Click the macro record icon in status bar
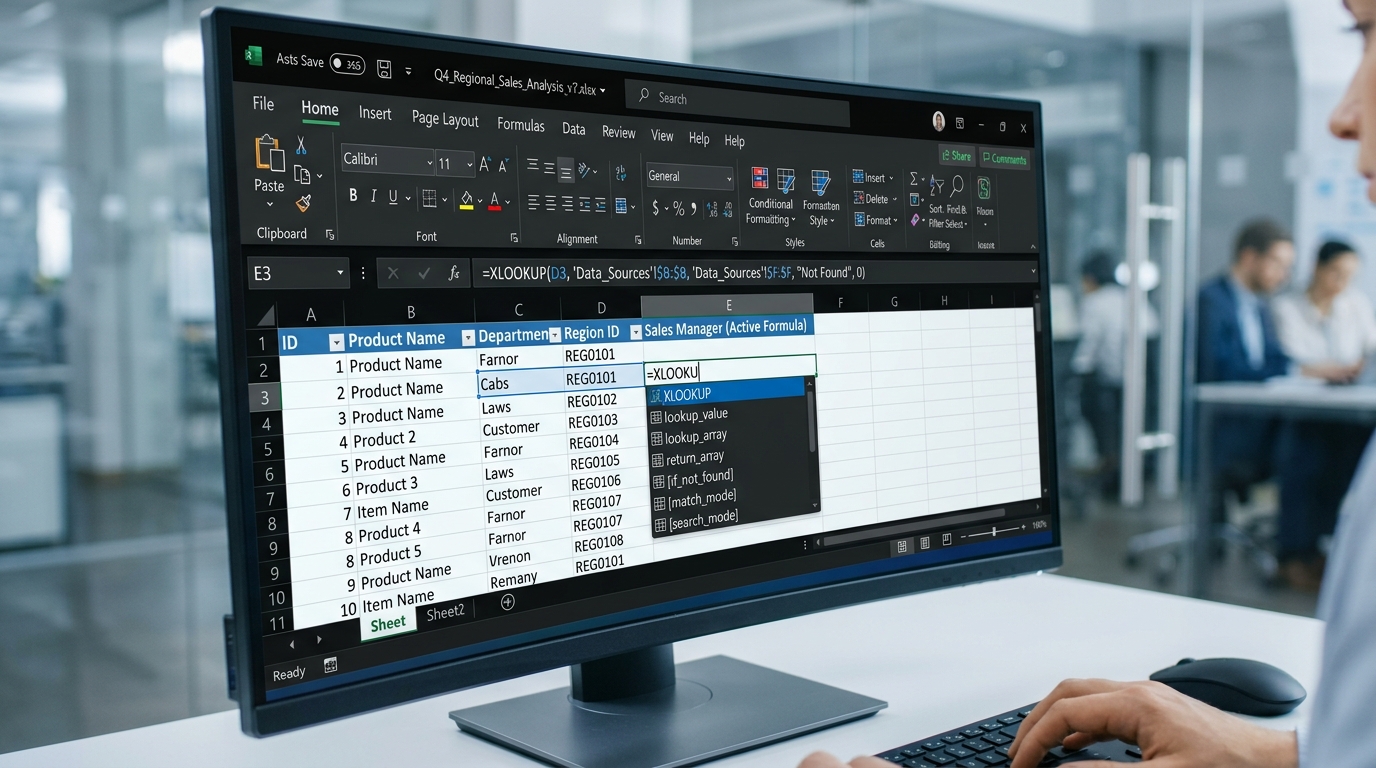 pos(331,665)
